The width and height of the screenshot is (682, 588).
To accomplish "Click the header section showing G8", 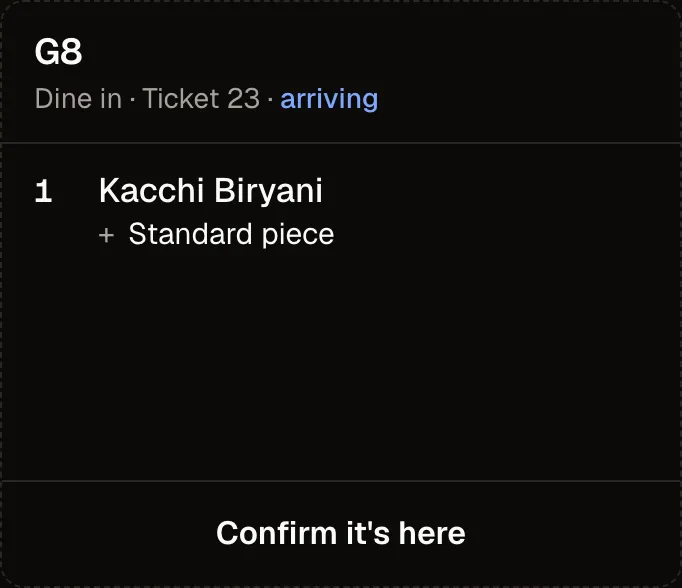I will pos(341,72).
